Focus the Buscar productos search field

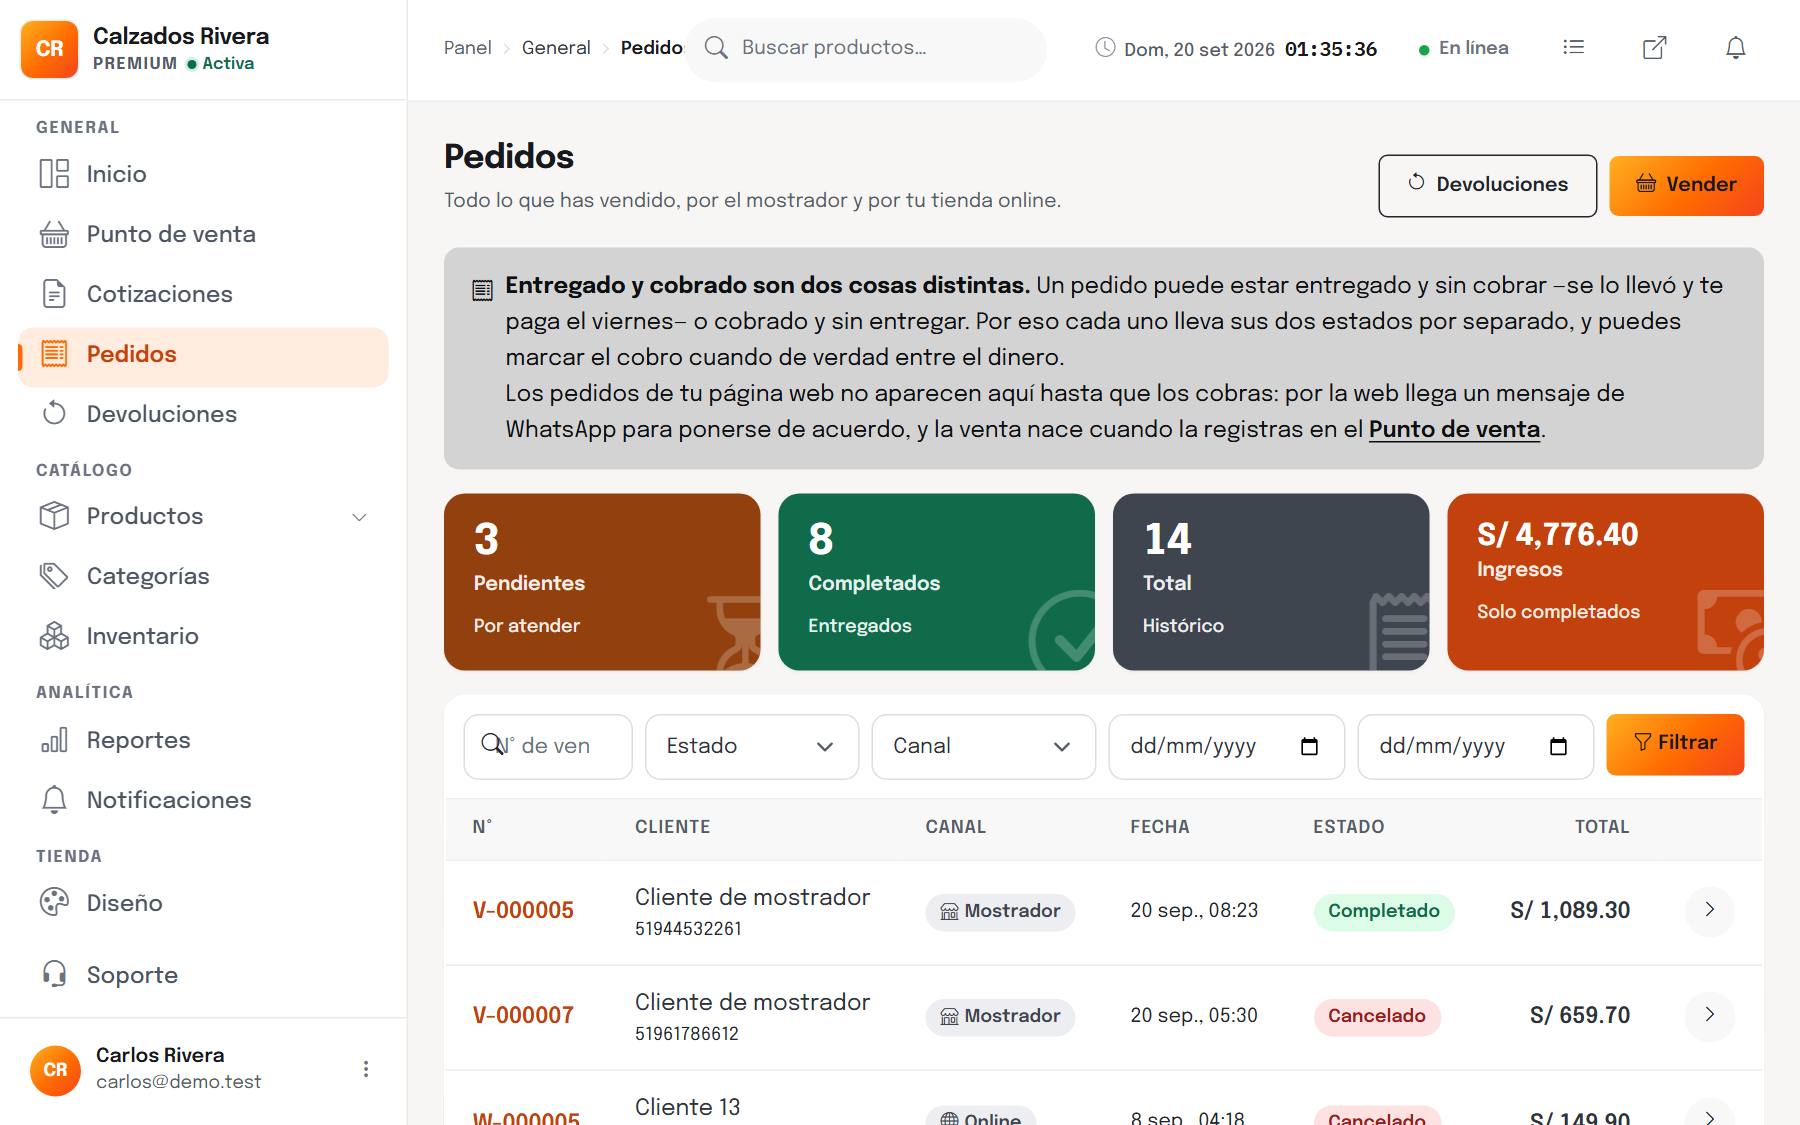865,48
